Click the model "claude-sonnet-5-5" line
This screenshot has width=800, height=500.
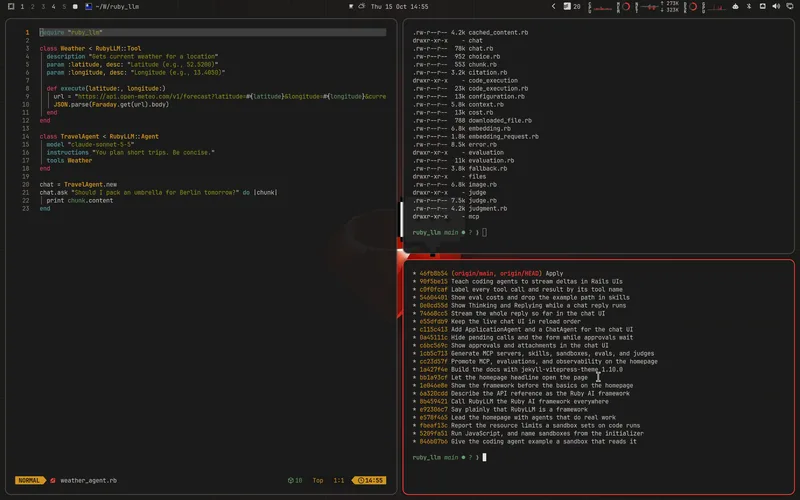[x=90, y=144]
